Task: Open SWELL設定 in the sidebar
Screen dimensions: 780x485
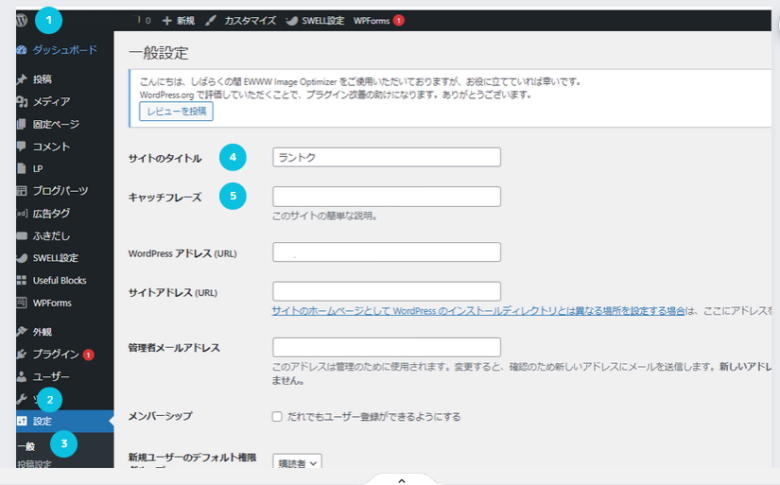Action: (56, 258)
